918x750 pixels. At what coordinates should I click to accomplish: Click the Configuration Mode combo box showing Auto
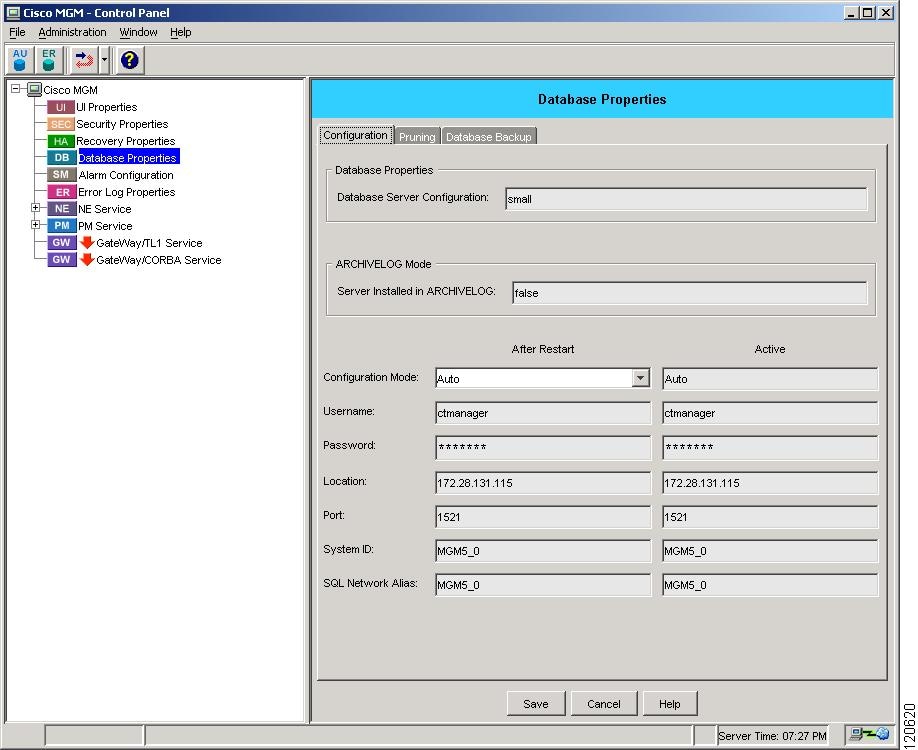click(542, 378)
